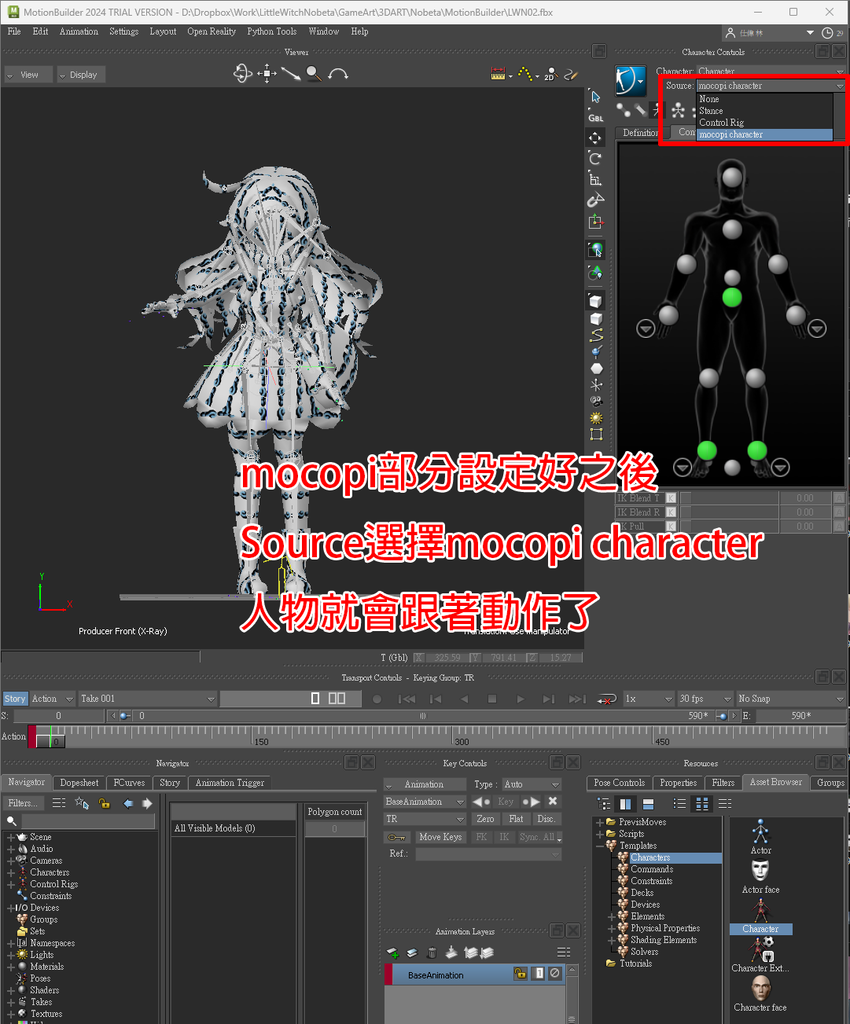
Task: Click the Navigator forward arrow icon
Action: [x=147, y=803]
